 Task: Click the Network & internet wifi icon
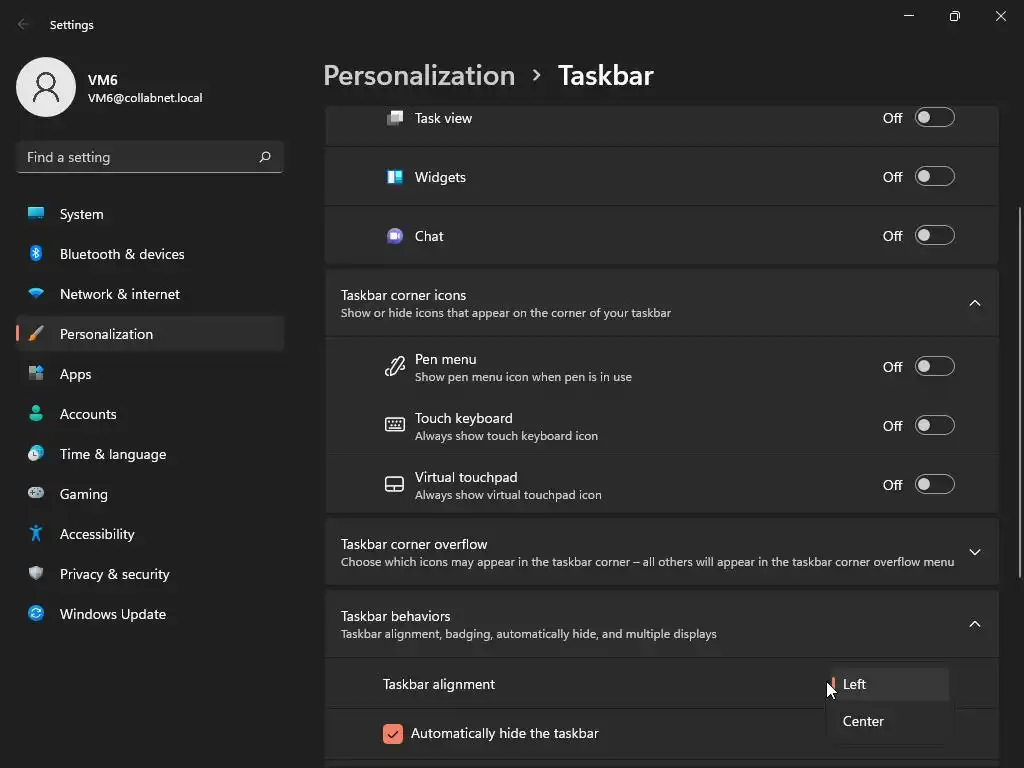pyautogui.click(x=36, y=294)
